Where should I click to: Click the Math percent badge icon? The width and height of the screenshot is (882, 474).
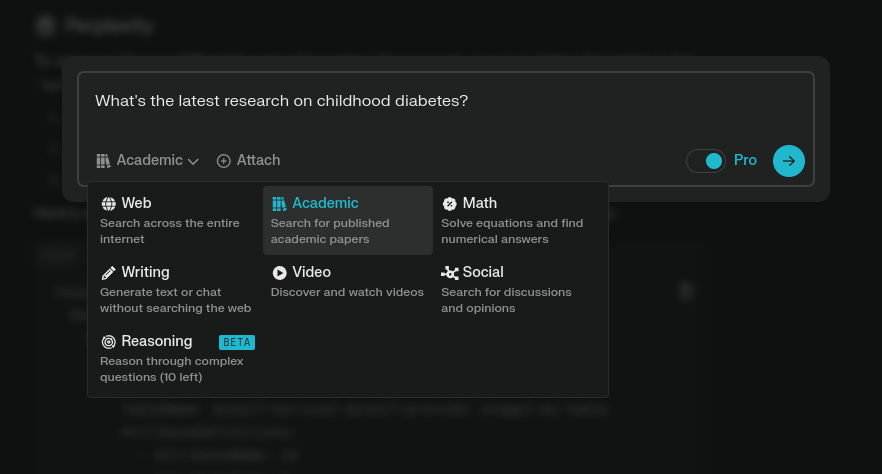point(449,204)
